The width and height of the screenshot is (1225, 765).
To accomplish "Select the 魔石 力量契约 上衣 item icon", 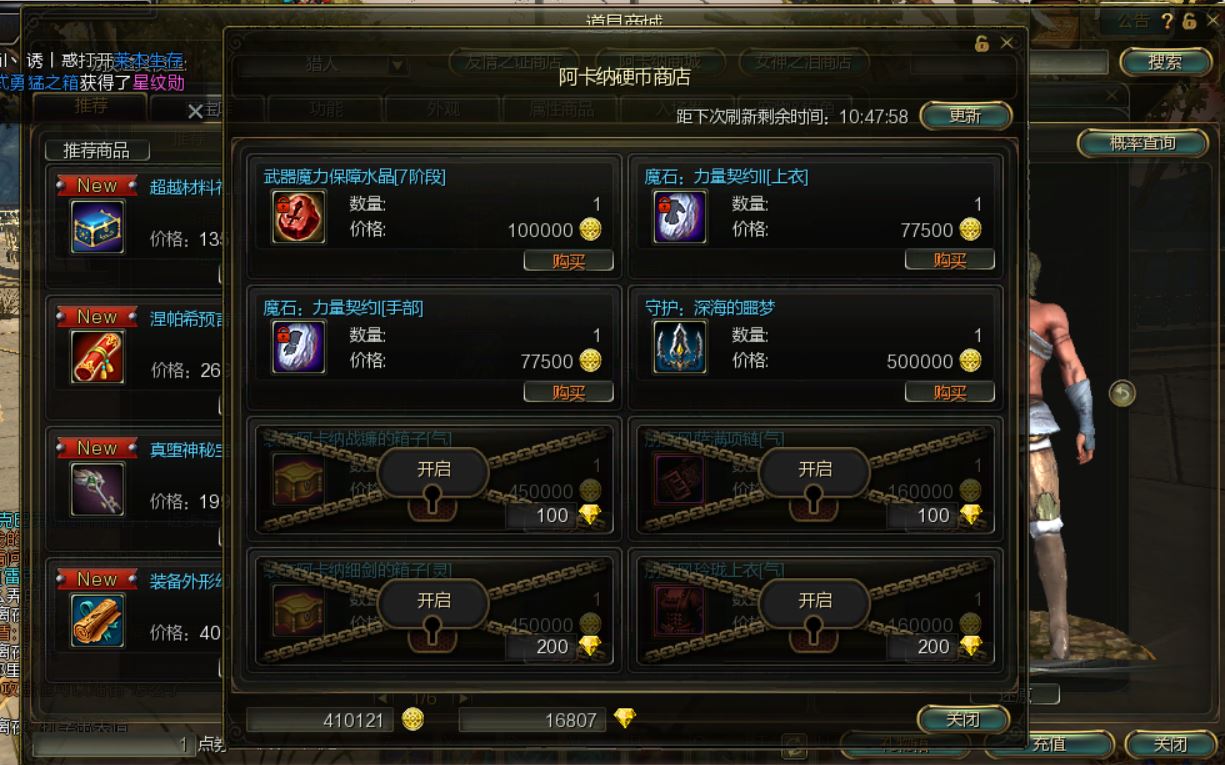I will [x=680, y=216].
